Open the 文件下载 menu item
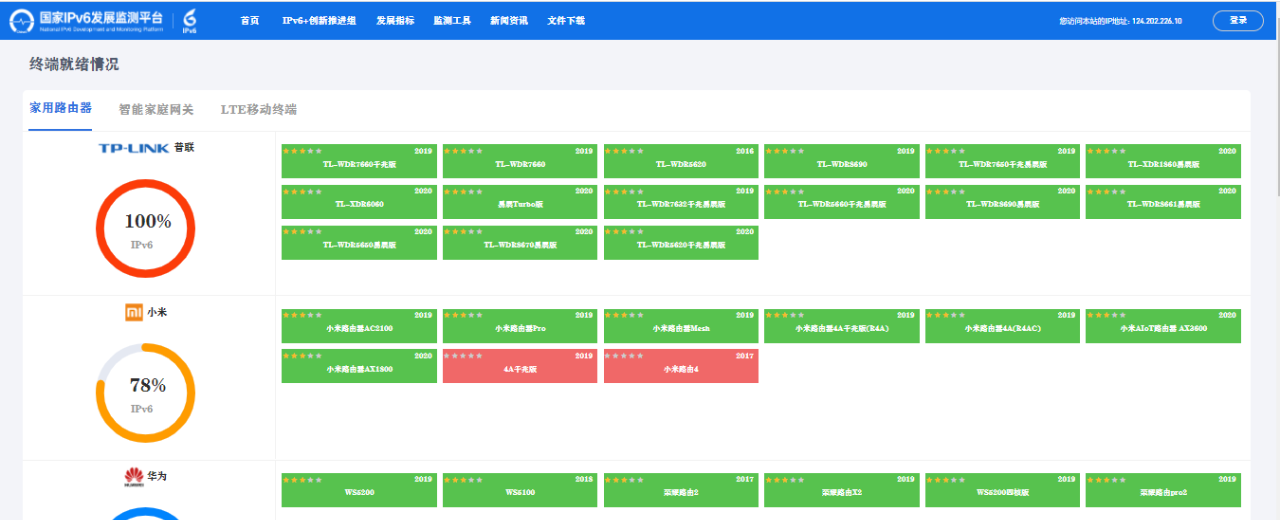 [566, 20]
